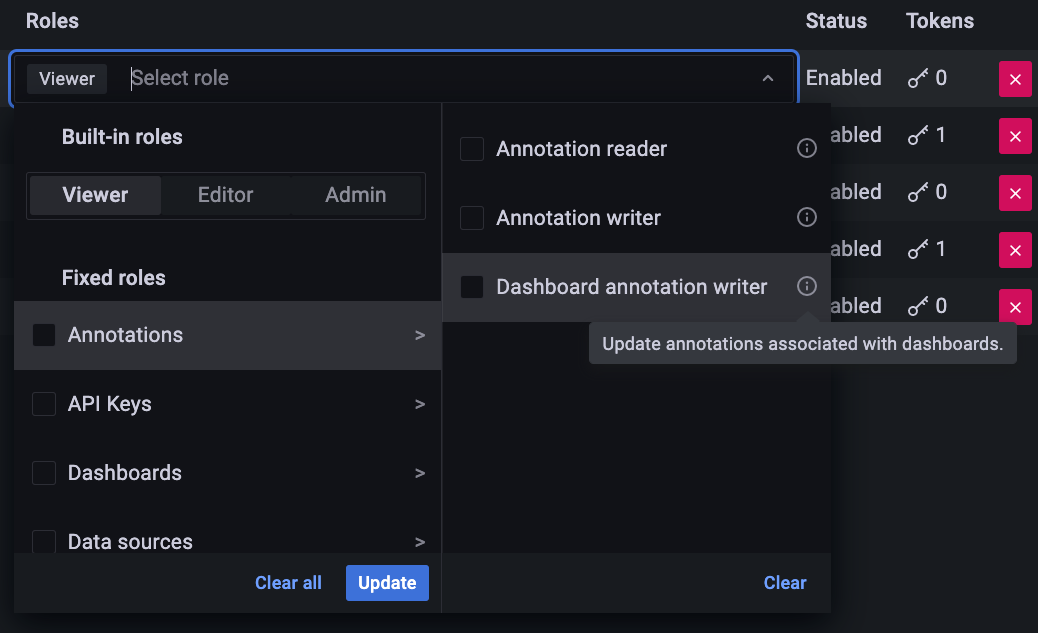Click the key icon showing 1 token, second row
This screenshot has height=633, width=1038.
(x=916, y=135)
